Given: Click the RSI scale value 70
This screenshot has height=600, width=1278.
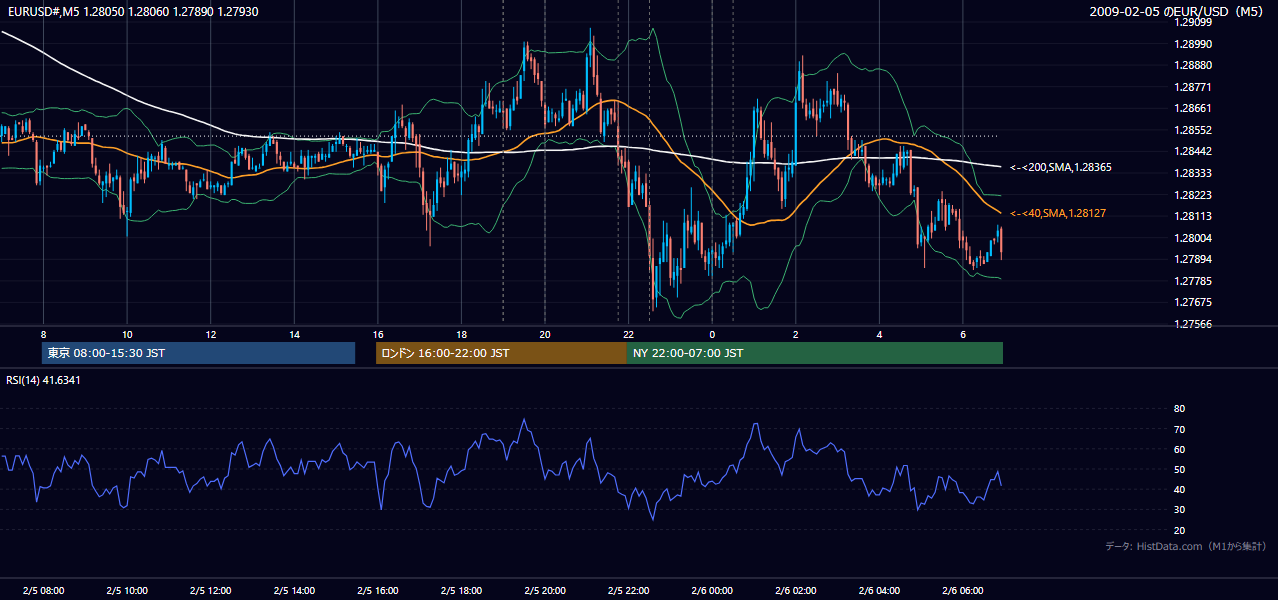Looking at the screenshot, I should coord(1179,430).
